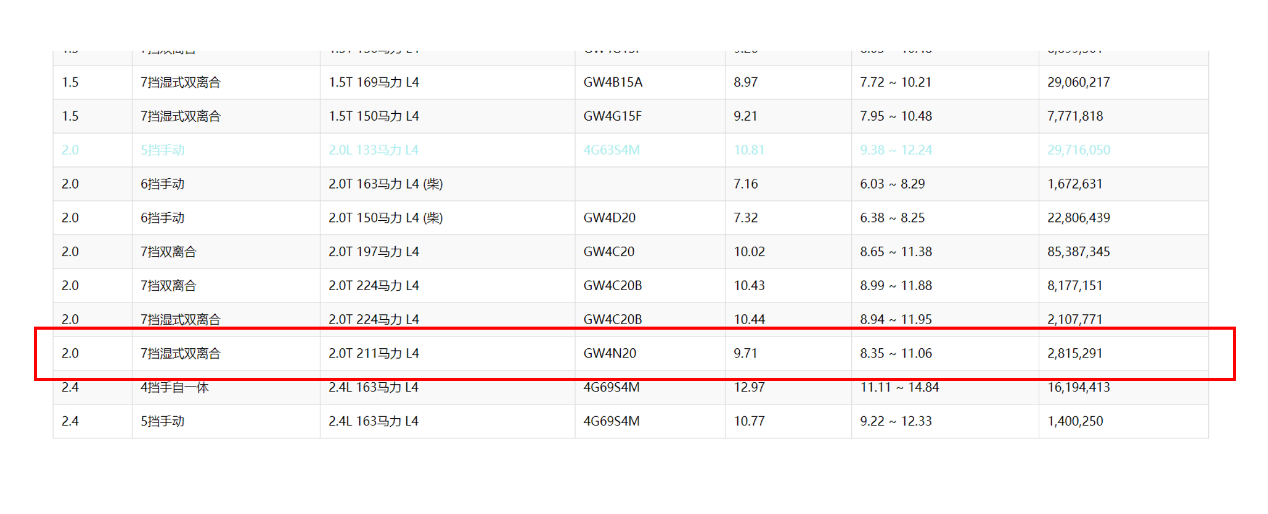Click the mileage value 85,387,345
The image size is (1268, 514).
click(x=1078, y=252)
